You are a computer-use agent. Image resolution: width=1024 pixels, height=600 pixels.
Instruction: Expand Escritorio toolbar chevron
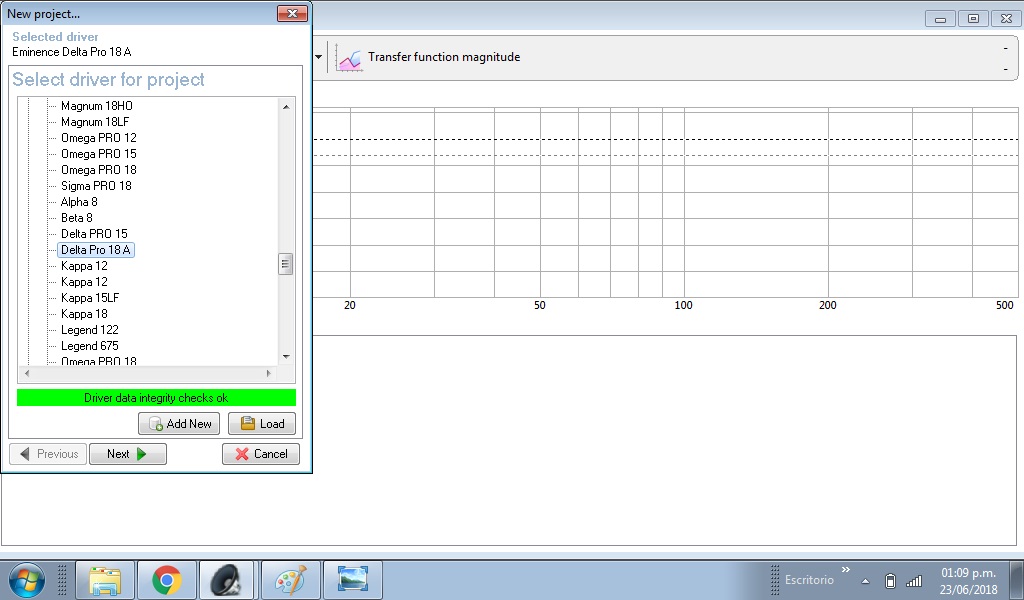846,570
